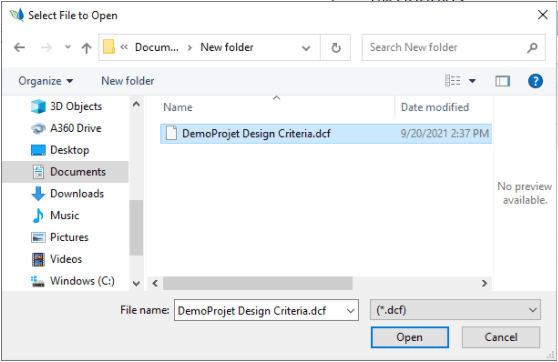Open the (*.dcf) file type dropdown

(455, 310)
